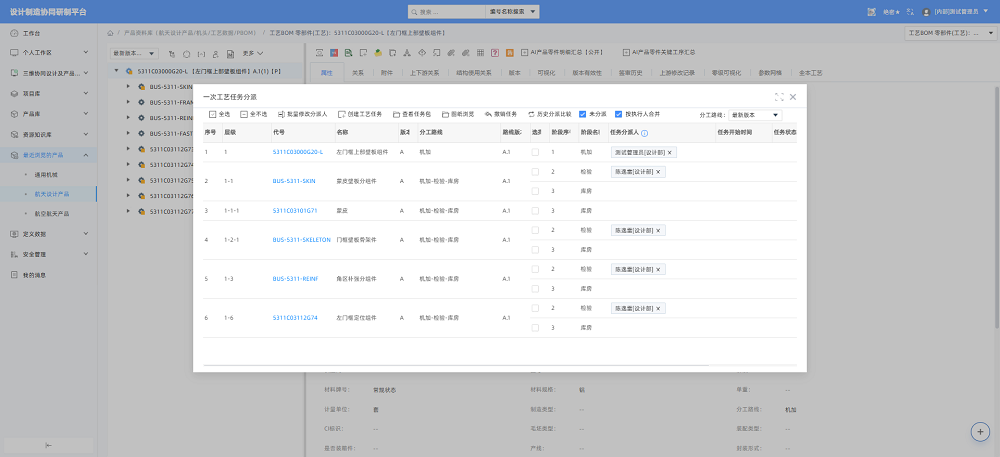Screen dimensions: 1000x457
Task: Check the 检验 stage box for BUS-5311-REINF
Action: 535,269
